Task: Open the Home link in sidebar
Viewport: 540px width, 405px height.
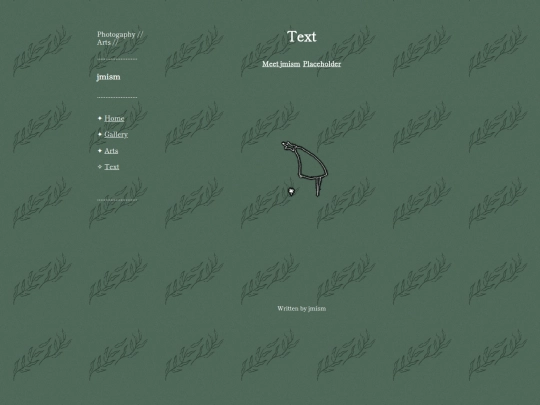Action: point(114,118)
